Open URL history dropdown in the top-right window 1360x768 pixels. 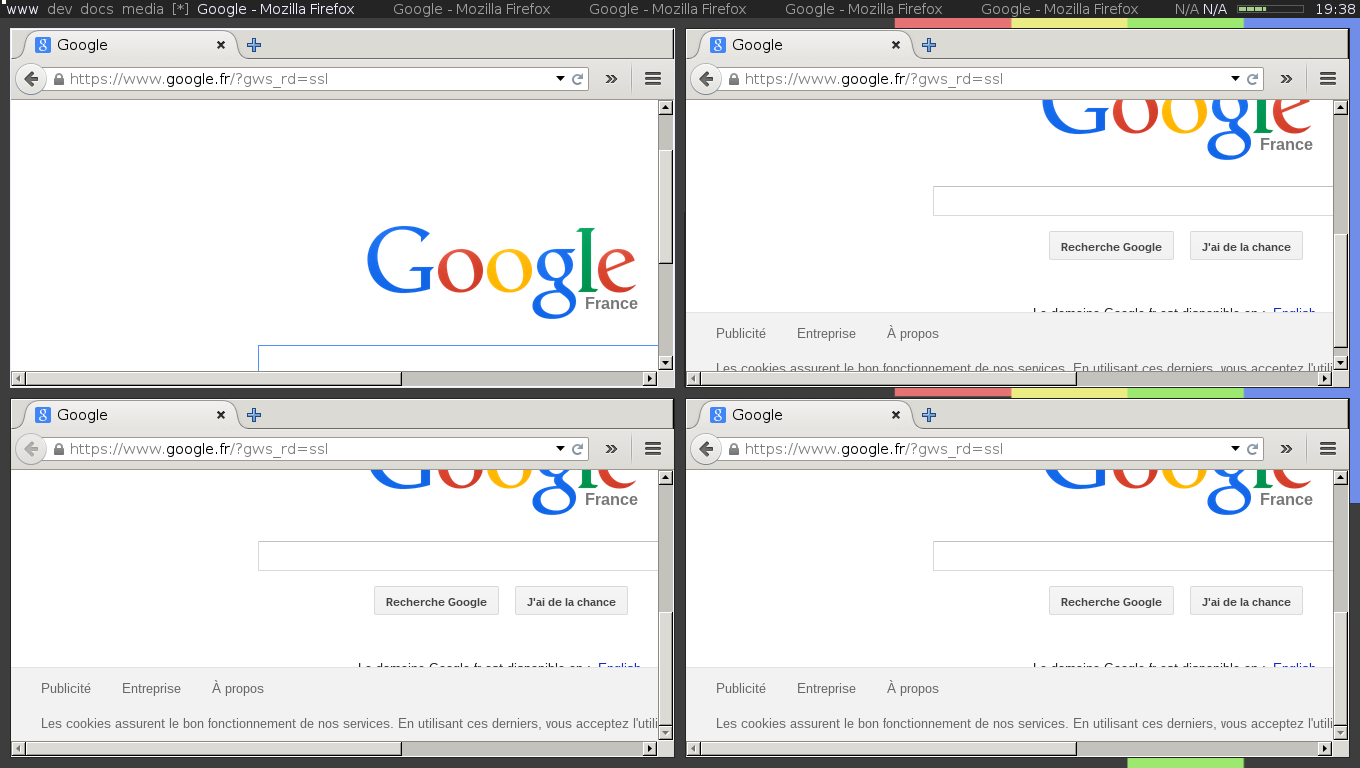[1235, 79]
